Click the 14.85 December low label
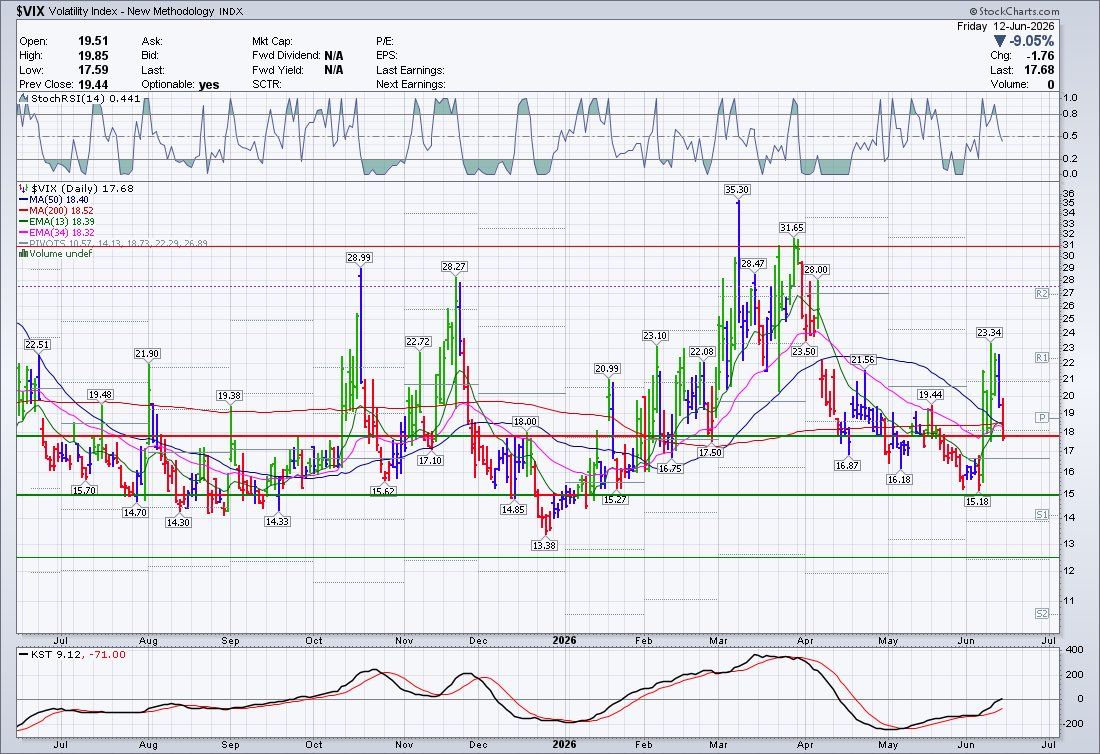1100x754 pixels. pos(513,509)
